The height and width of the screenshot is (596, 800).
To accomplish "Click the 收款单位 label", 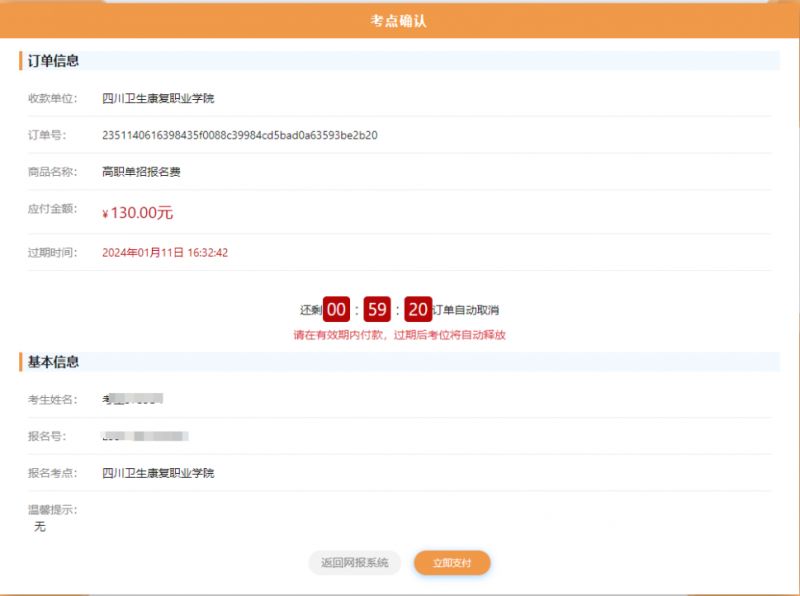I will click(53, 98).
